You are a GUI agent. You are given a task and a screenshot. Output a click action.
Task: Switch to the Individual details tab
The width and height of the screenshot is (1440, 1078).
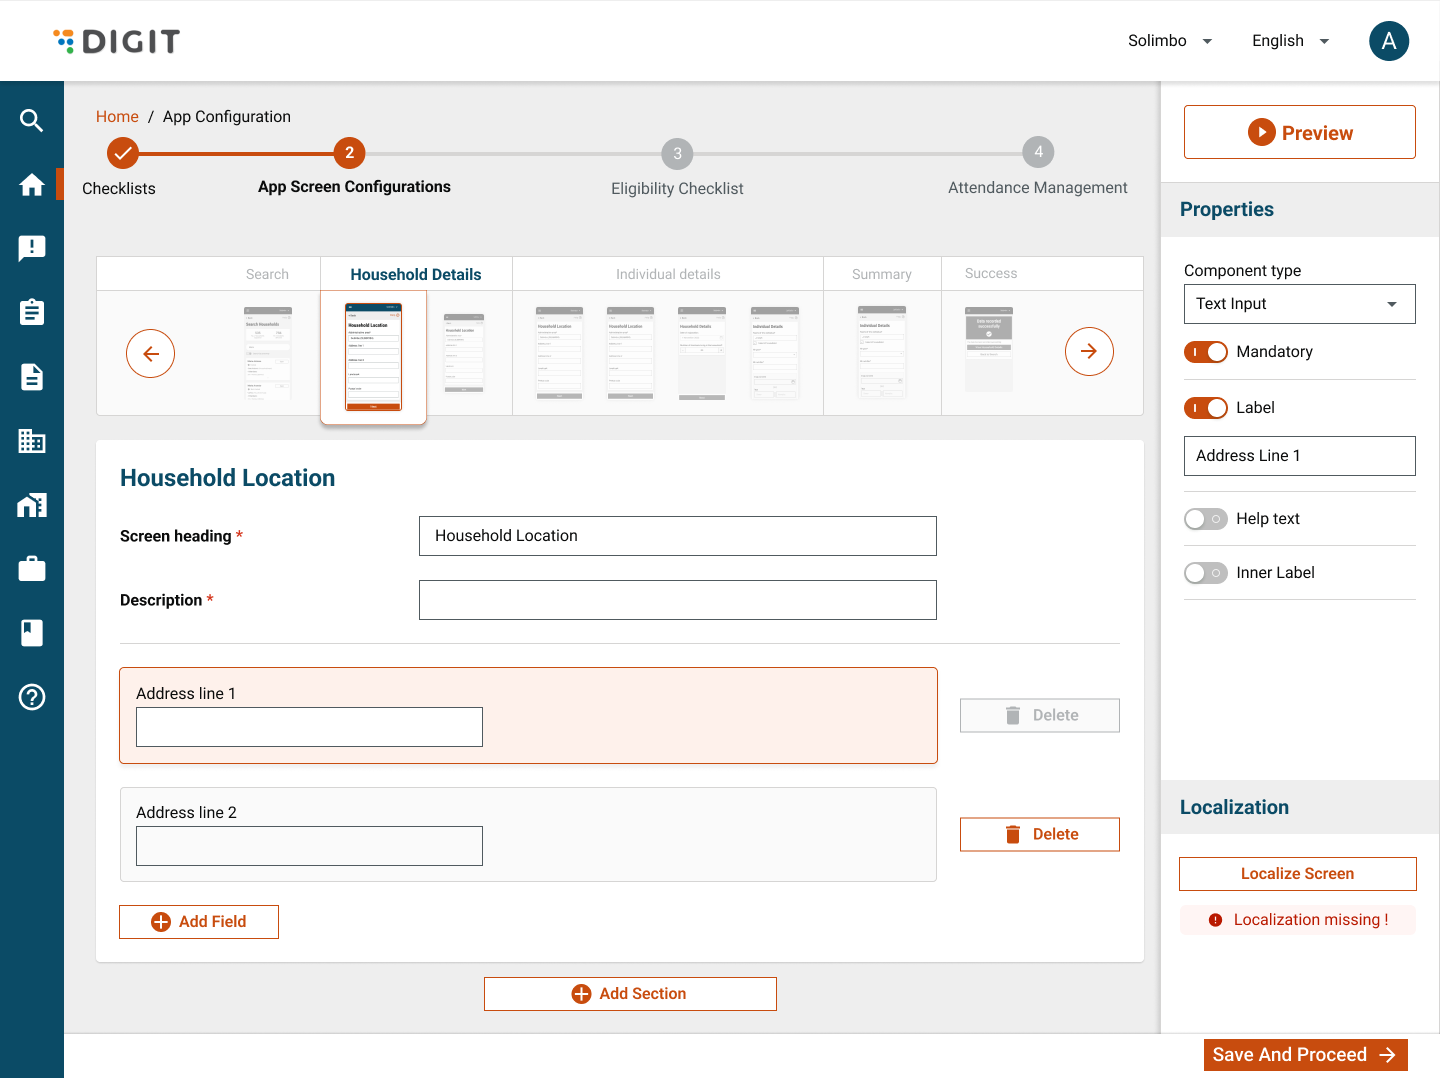(x=668, y=274)
